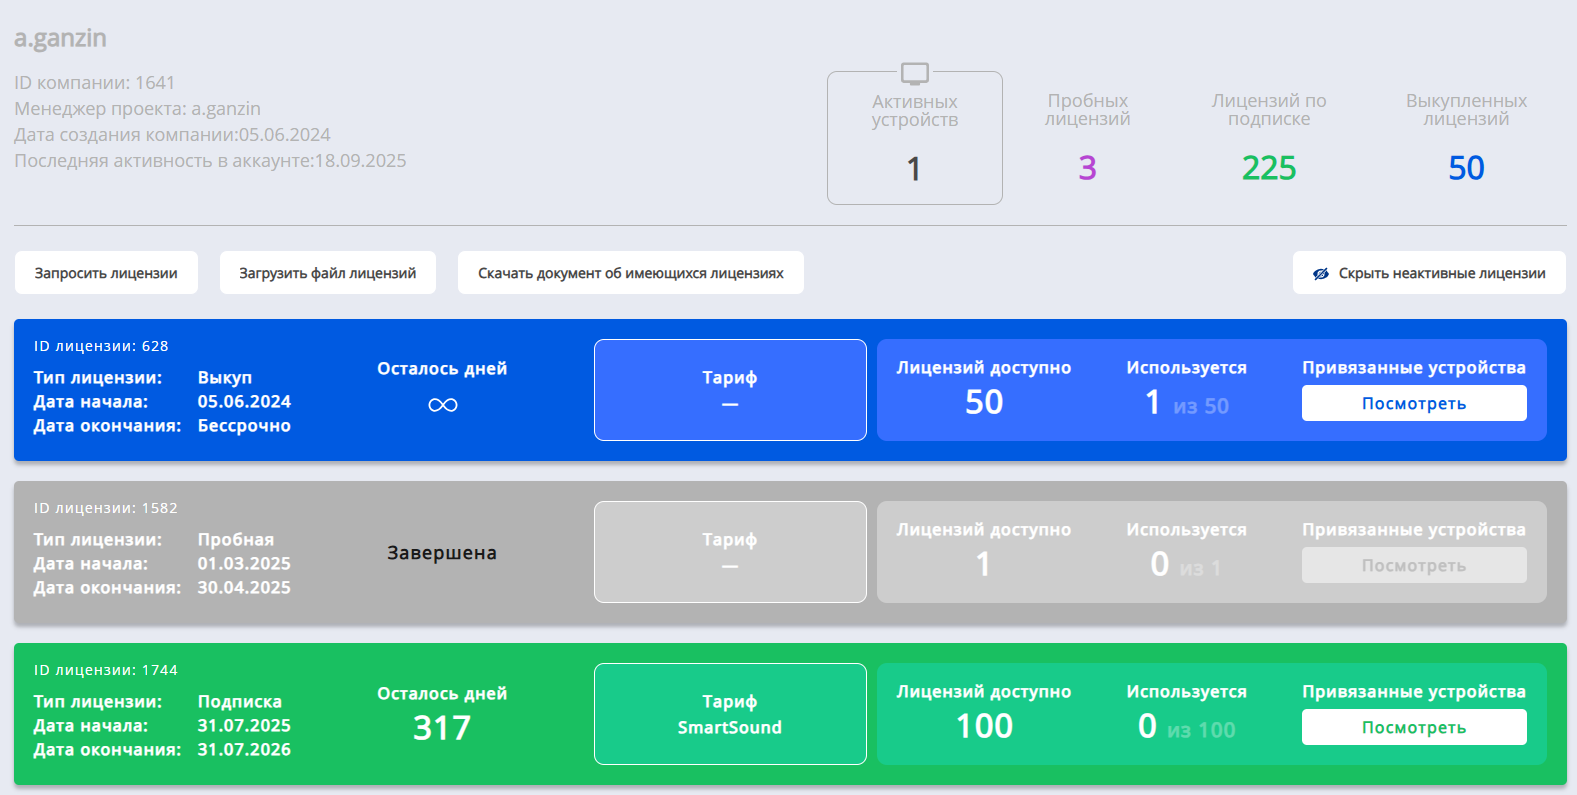
Task: Click the trial licenses count 3
Action: pyautogui.click(x=1087, y=168)
